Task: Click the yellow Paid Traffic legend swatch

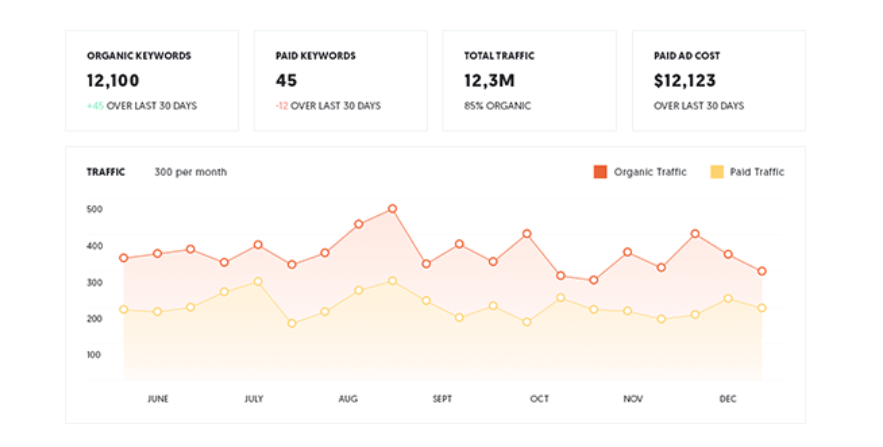Action: pyautogui.click(x=716, y=172)
